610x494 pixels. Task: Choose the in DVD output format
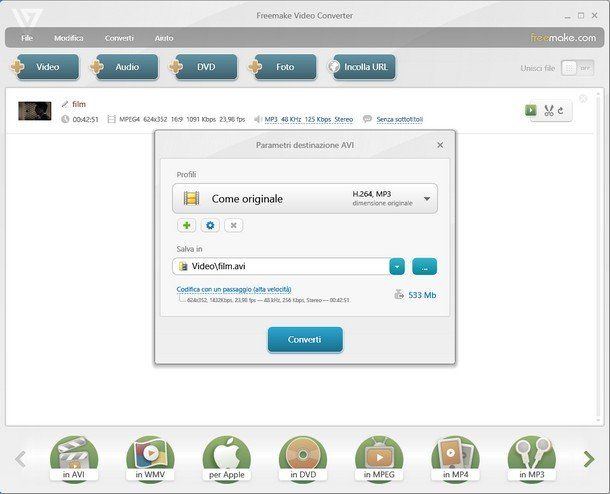pos(303,459)
